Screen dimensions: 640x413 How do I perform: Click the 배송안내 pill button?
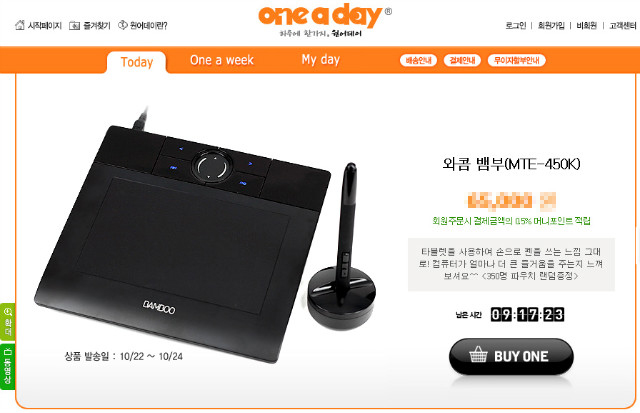(x=418, y=60)
